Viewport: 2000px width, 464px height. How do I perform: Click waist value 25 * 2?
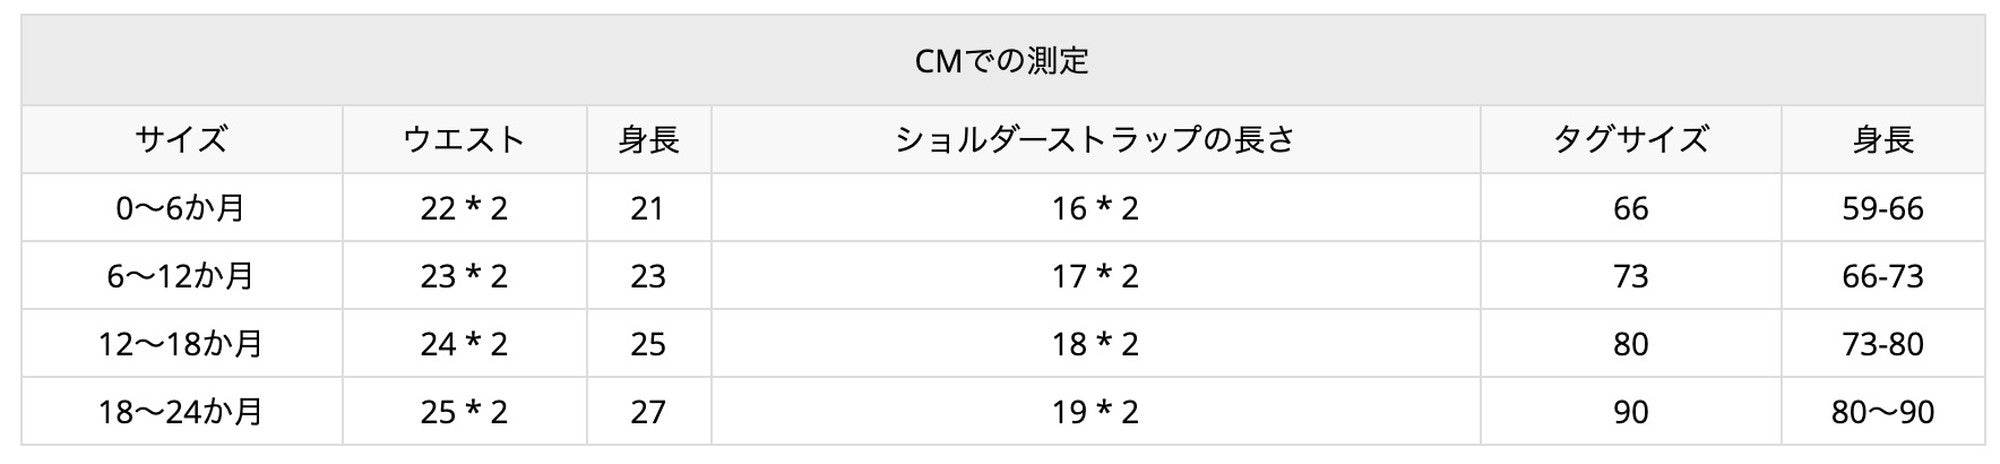(464, 412)
